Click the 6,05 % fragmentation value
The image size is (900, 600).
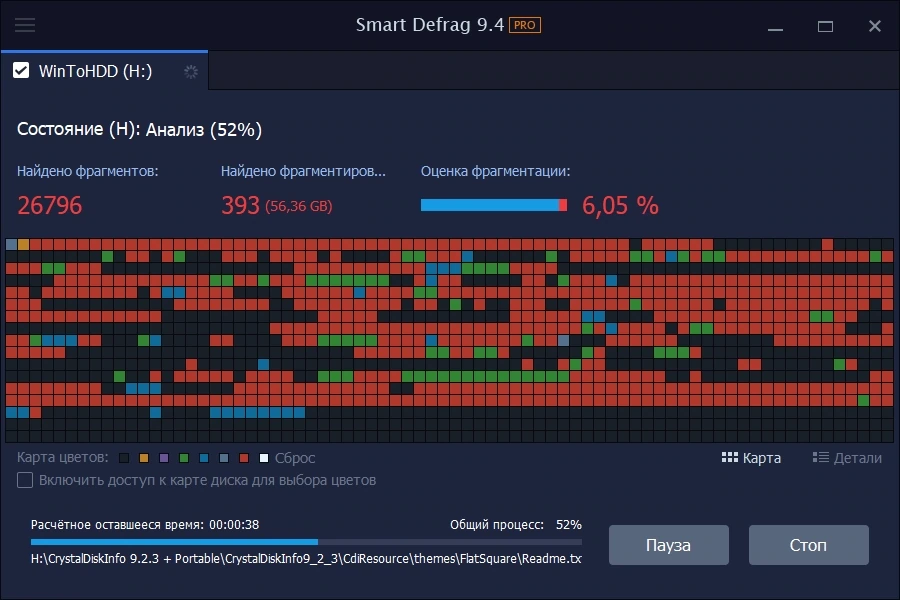pos(620,206)
